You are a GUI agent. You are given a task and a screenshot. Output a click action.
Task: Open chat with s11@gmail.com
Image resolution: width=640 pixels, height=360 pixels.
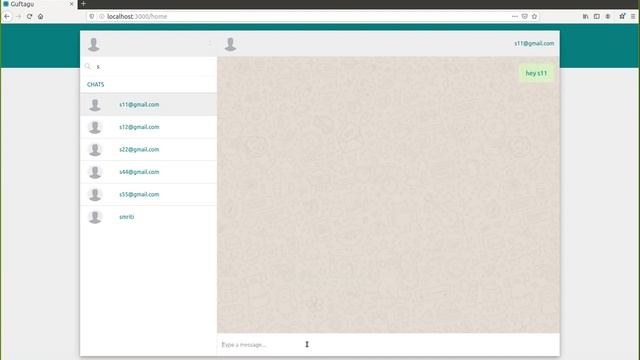149,104
